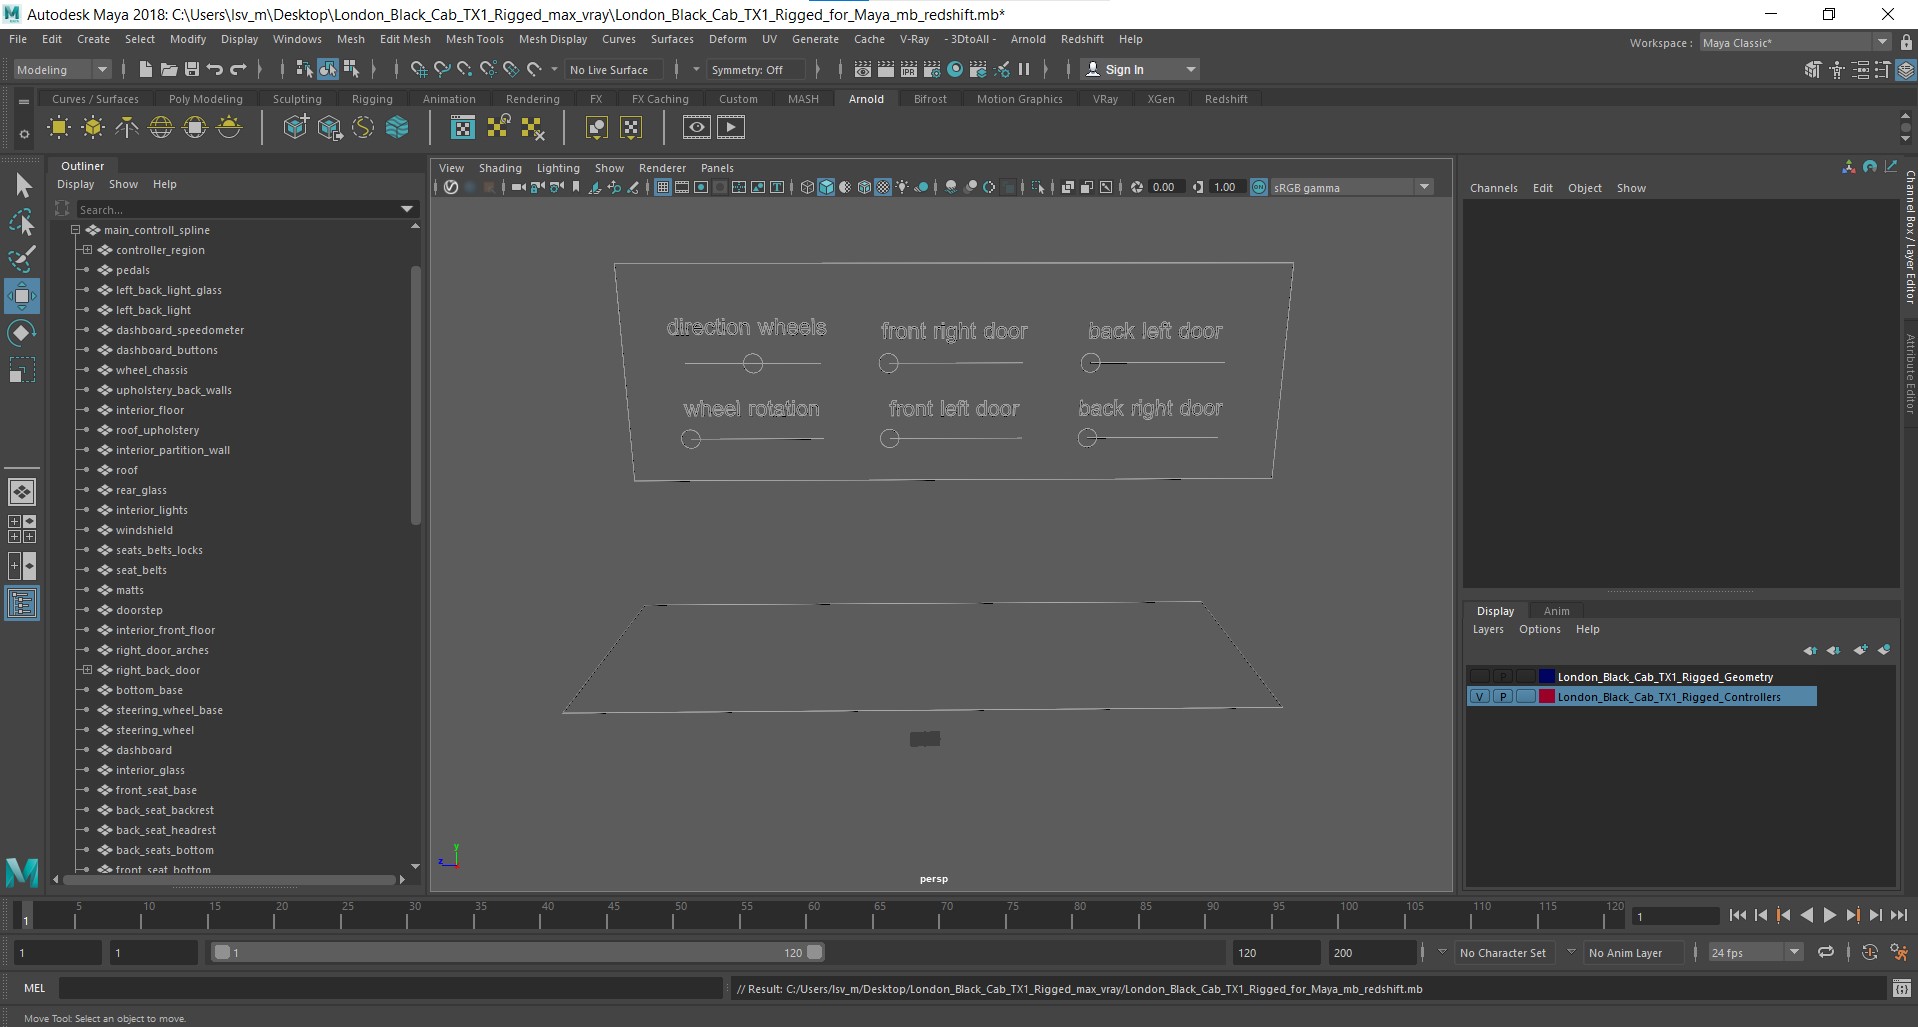Create layer from selected objects

(1884, 650)
